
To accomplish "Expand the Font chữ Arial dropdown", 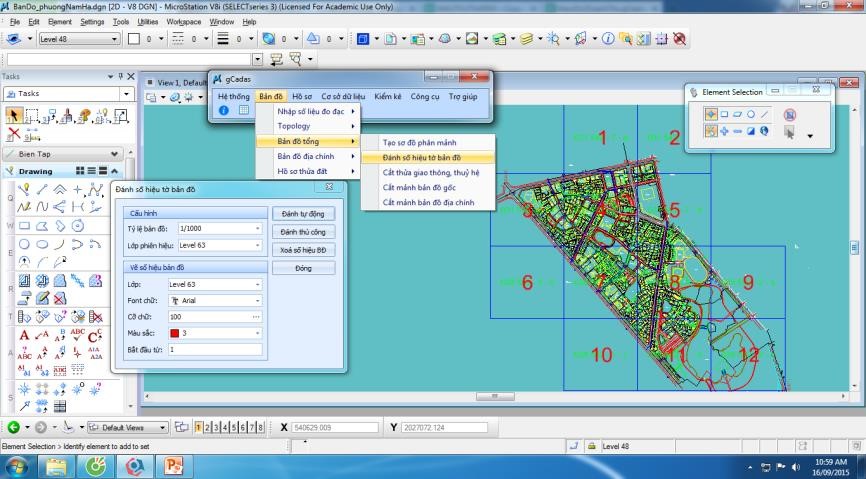I will click(x=257, y=300).
